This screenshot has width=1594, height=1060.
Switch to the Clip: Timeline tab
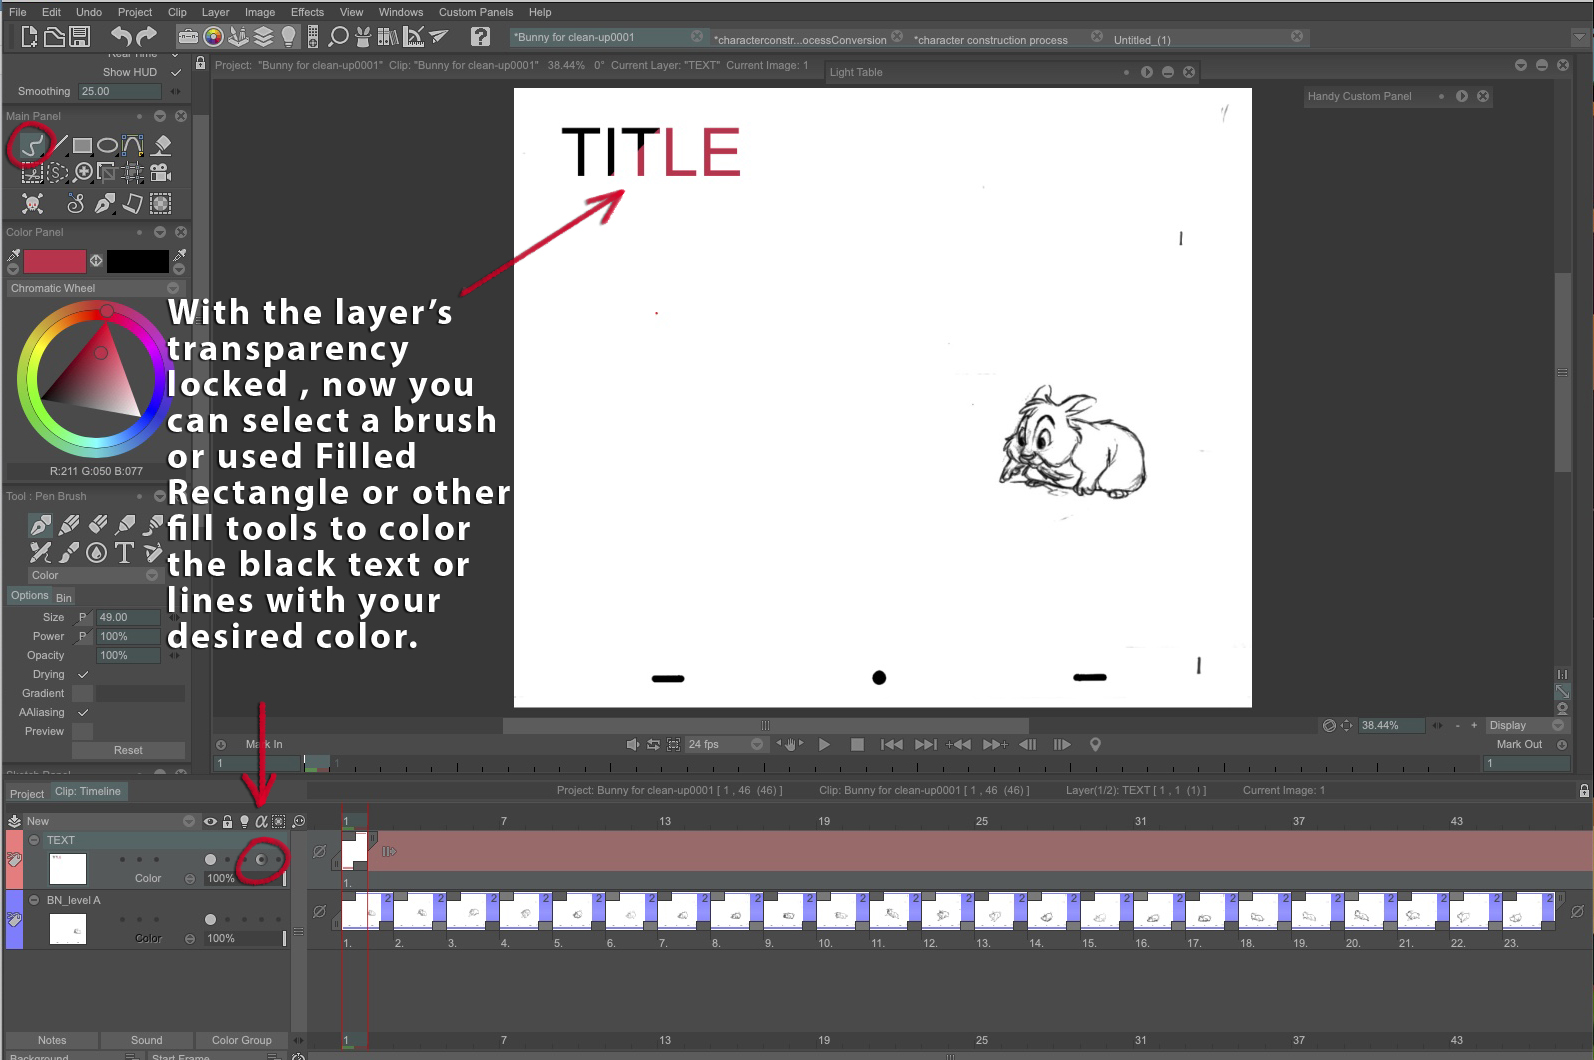87,791
